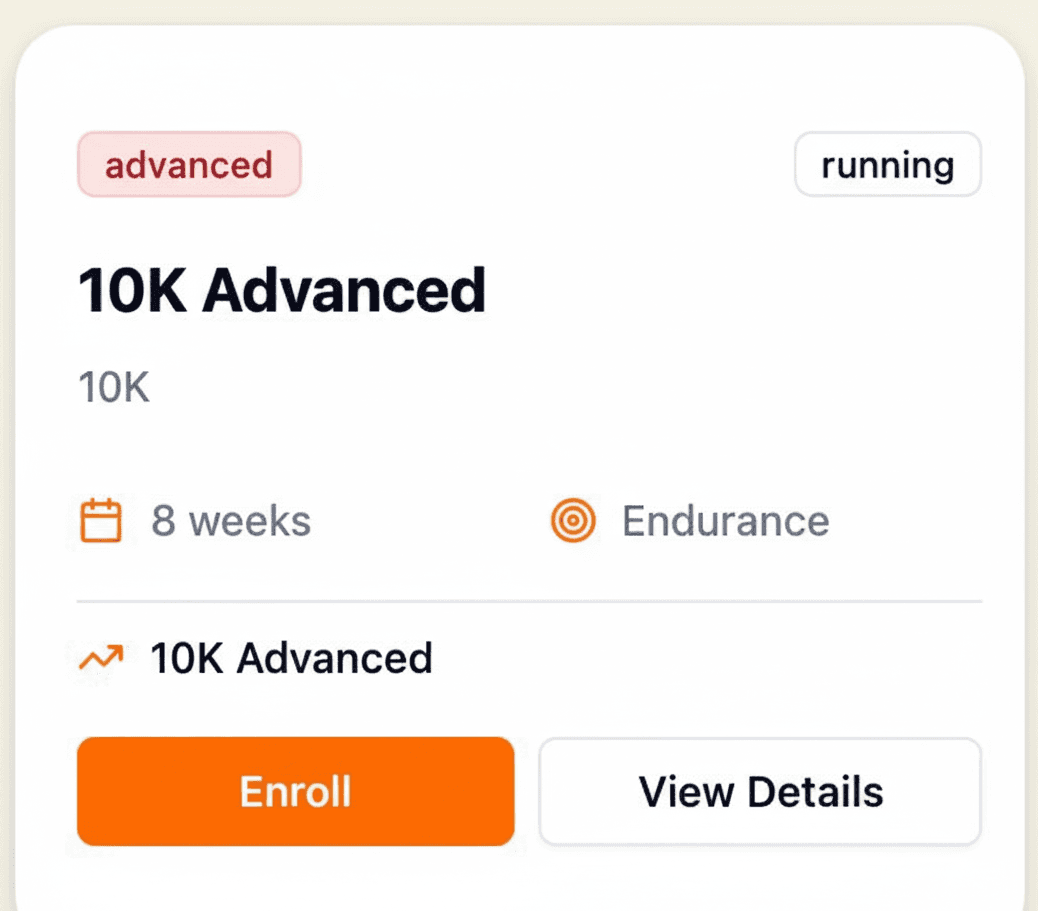Open details for the 8 weeks duration
This screenshot has height=911, width=1038.
230,520
